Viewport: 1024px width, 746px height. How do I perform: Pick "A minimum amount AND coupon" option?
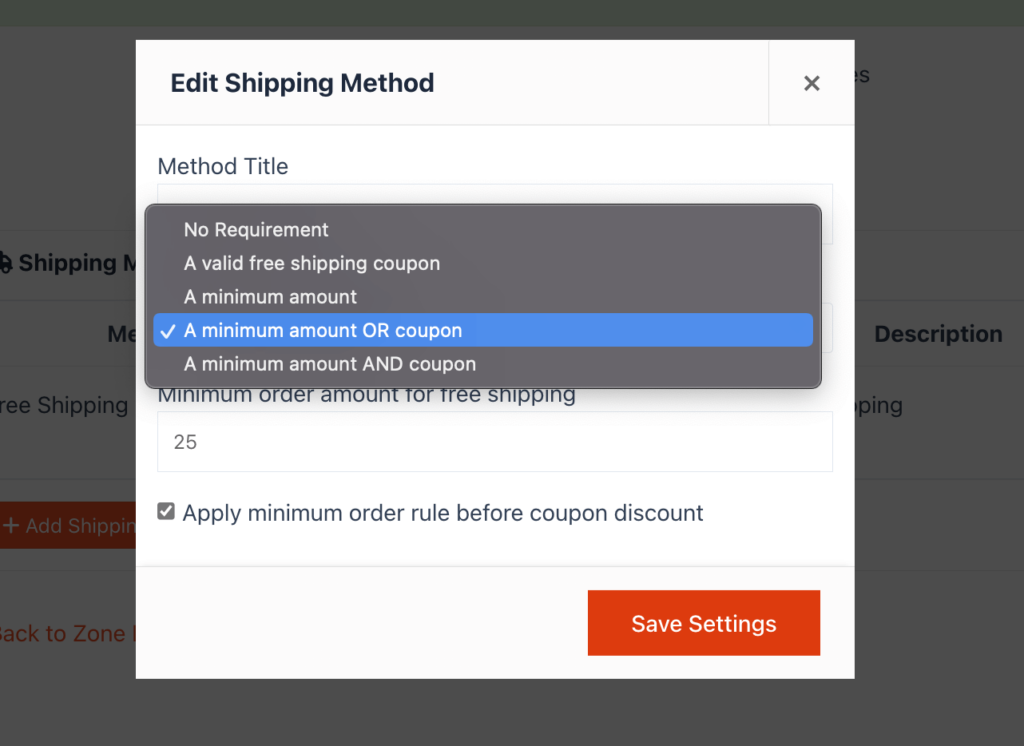tap(330, 364)
